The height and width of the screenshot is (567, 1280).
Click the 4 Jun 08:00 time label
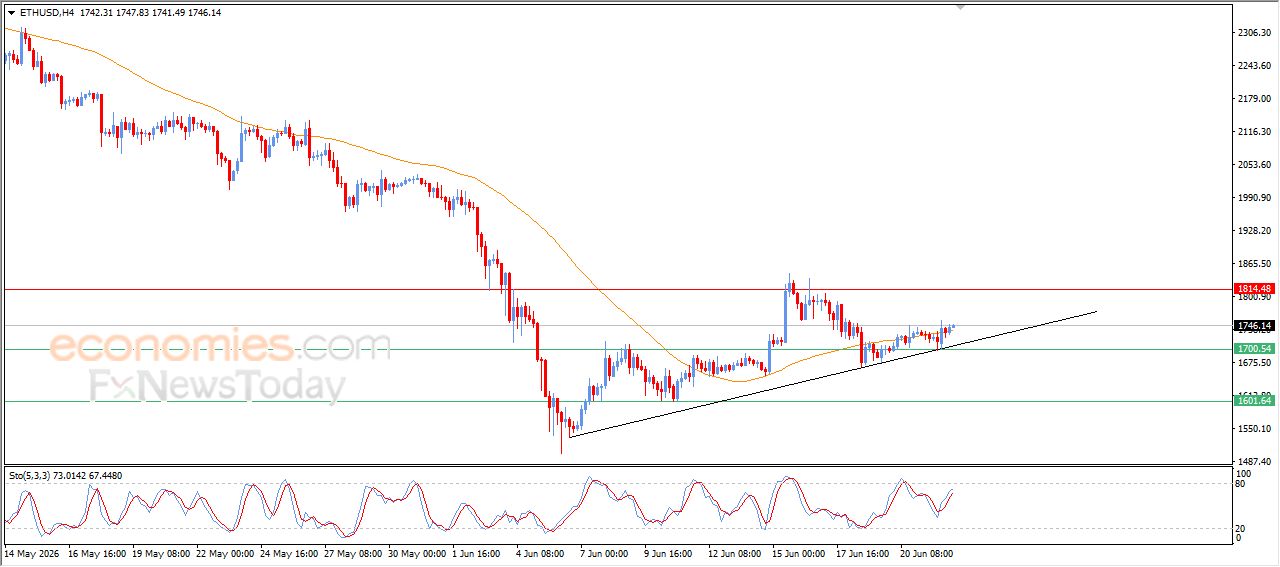(541, 552)
